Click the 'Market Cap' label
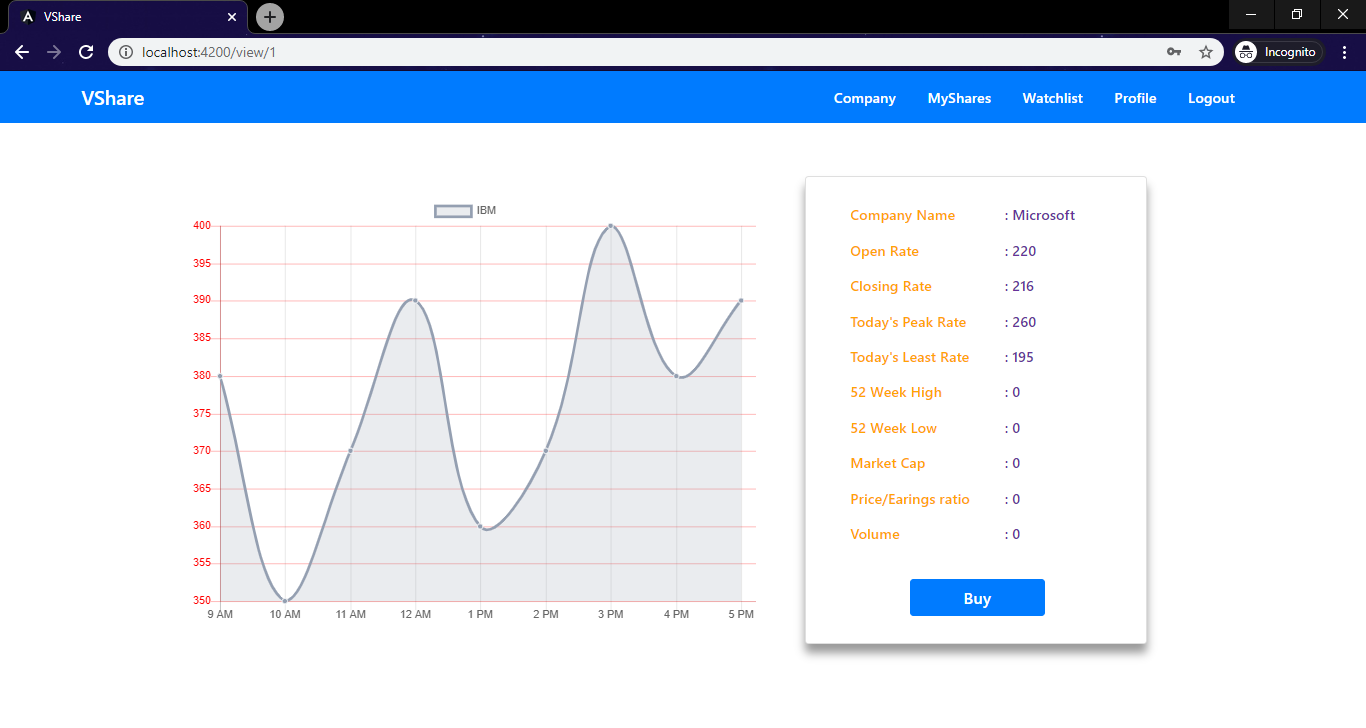 click(x=888, y=463)
